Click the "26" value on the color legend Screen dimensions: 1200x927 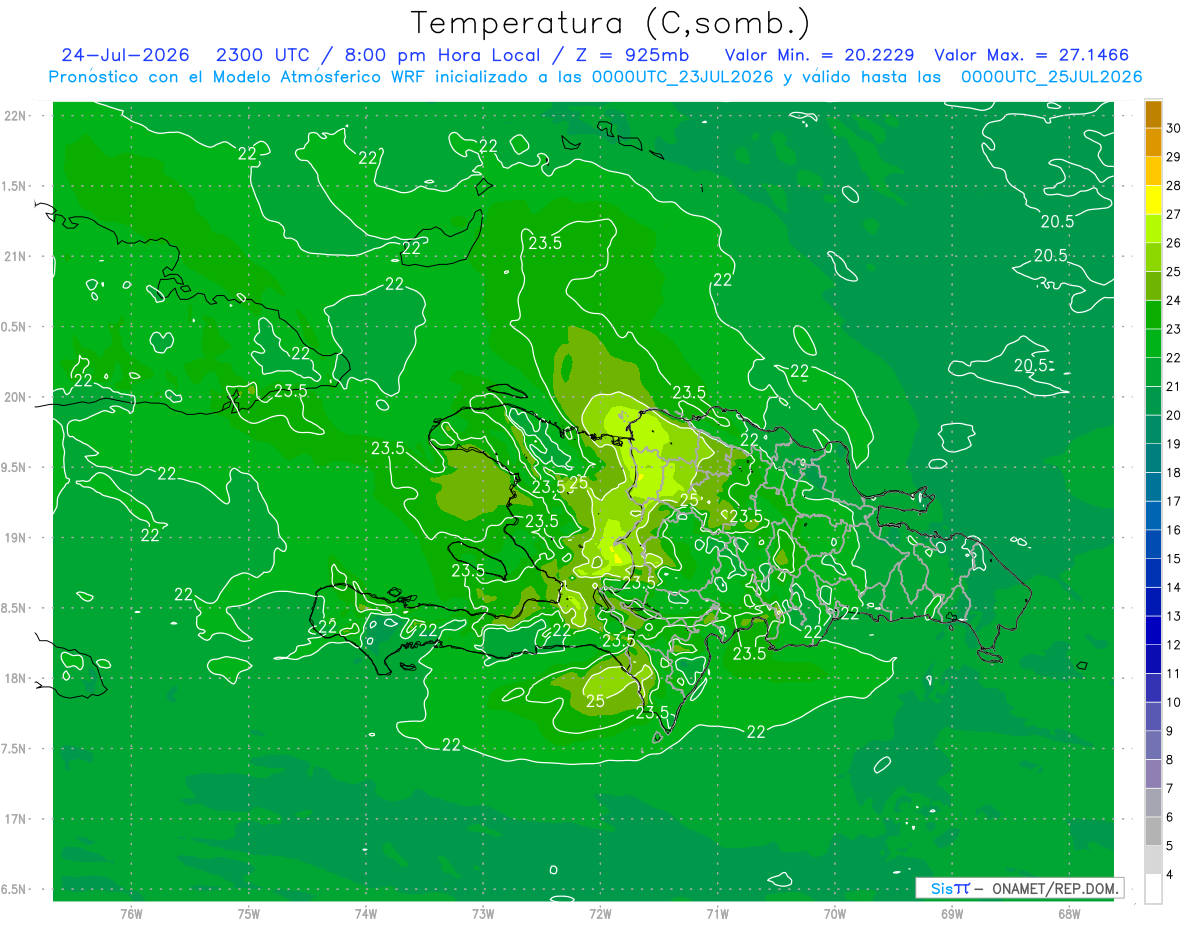[x=1173, y=243]
